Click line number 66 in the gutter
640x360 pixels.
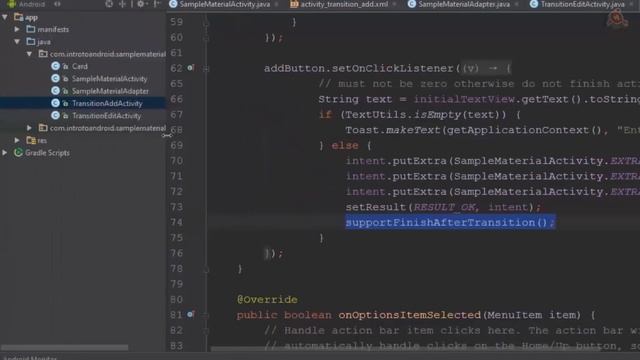176,99
